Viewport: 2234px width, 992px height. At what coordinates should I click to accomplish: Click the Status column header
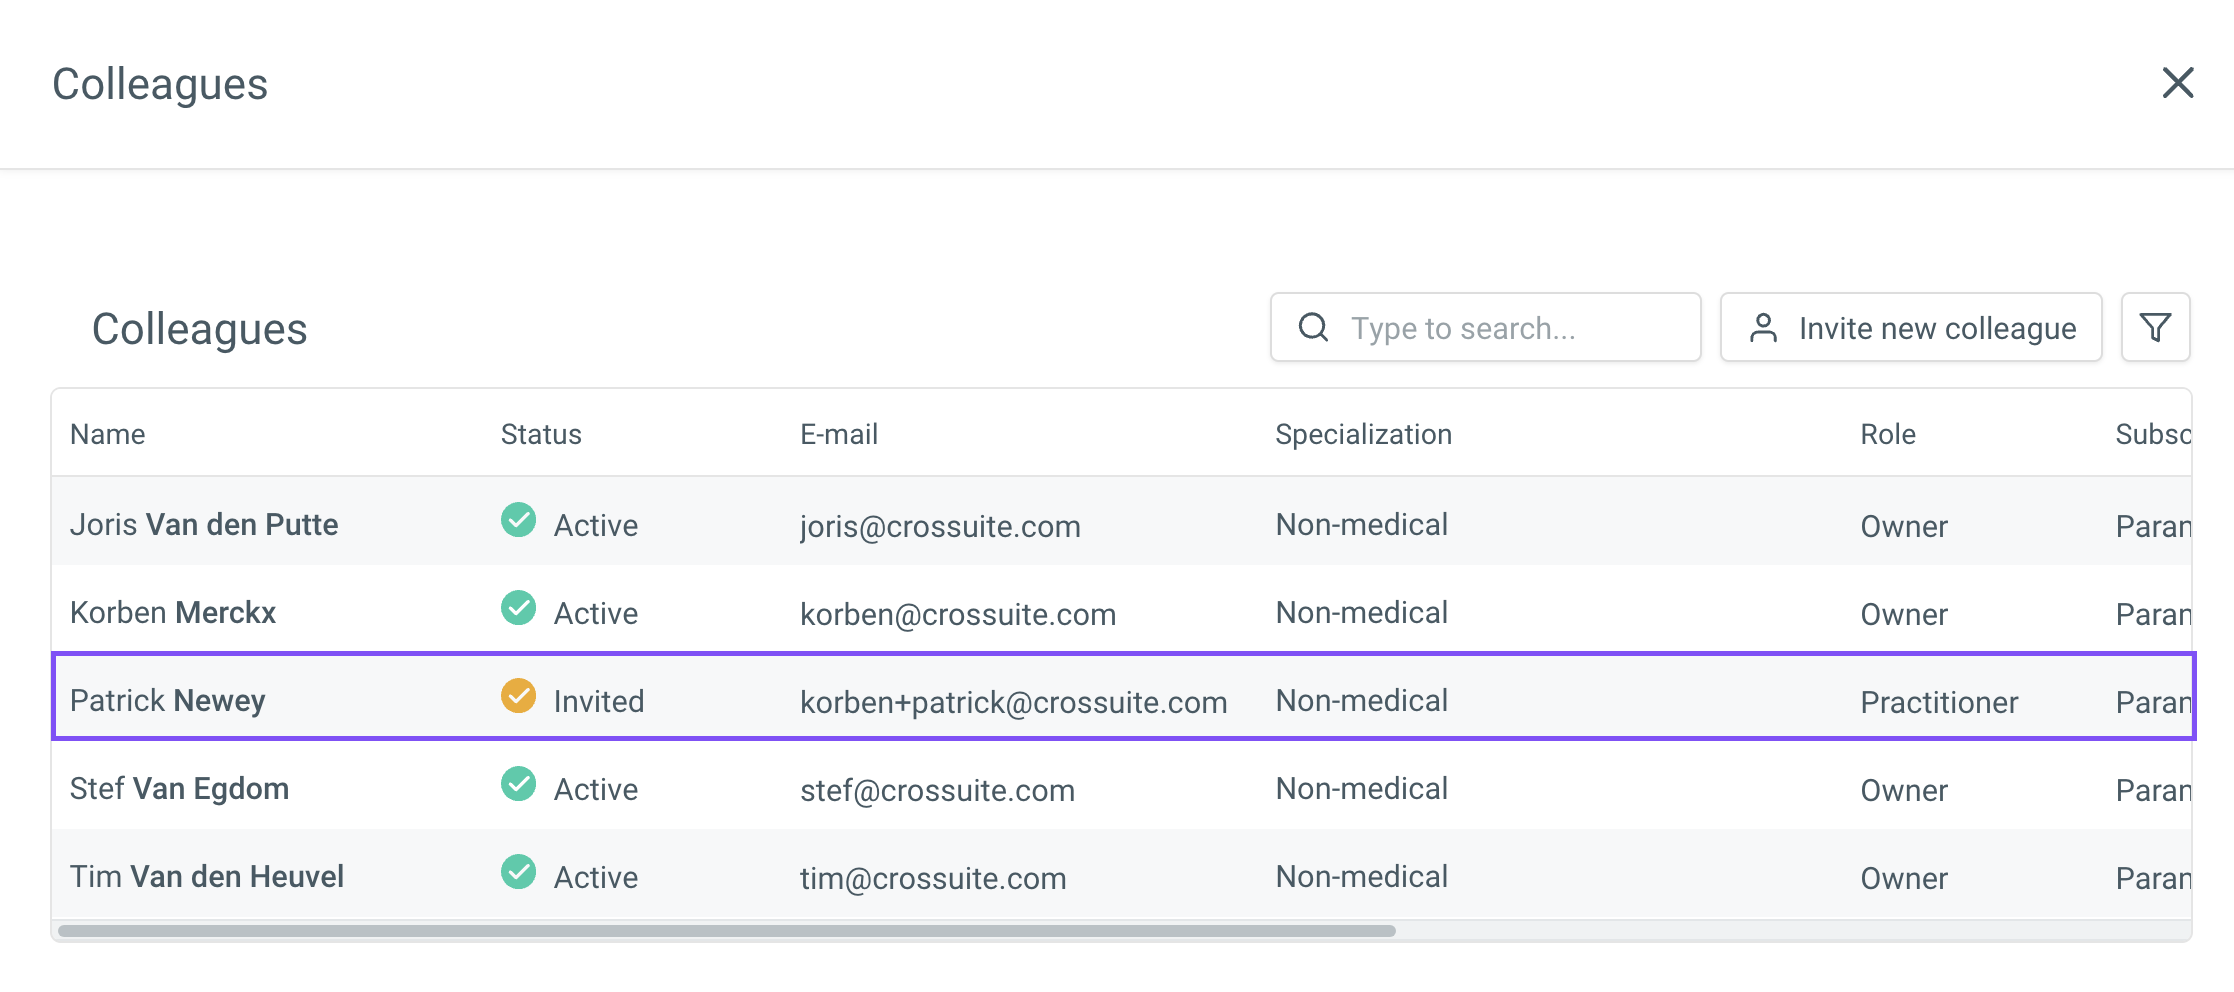[541, 434]
